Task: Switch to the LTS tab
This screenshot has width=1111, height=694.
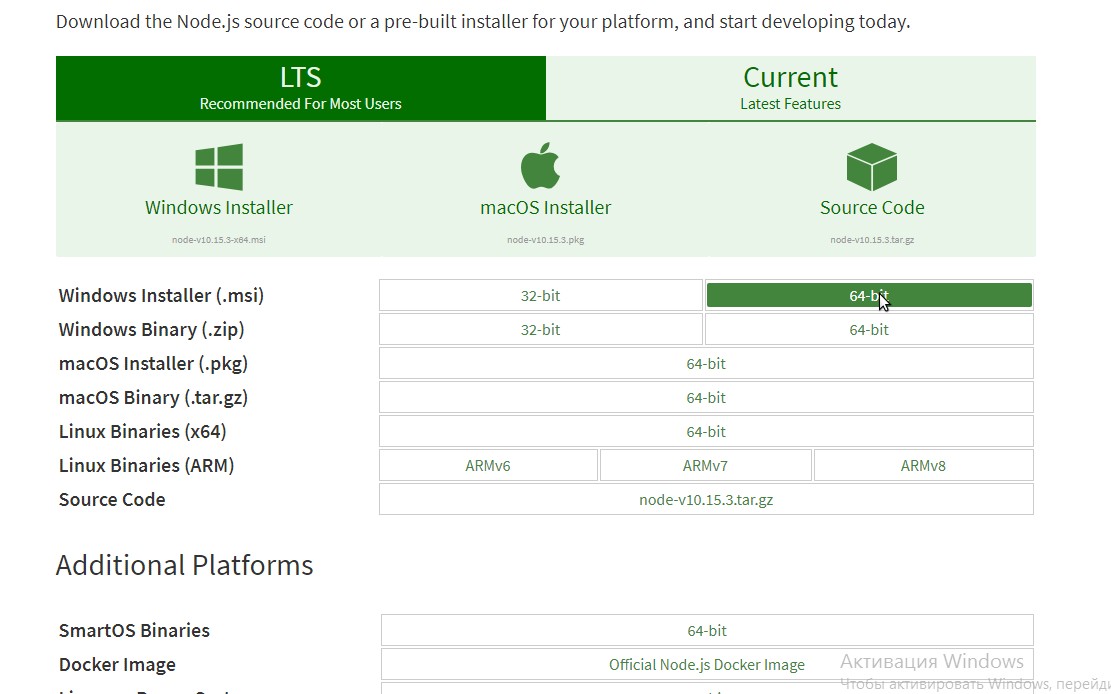Action: 300,88
